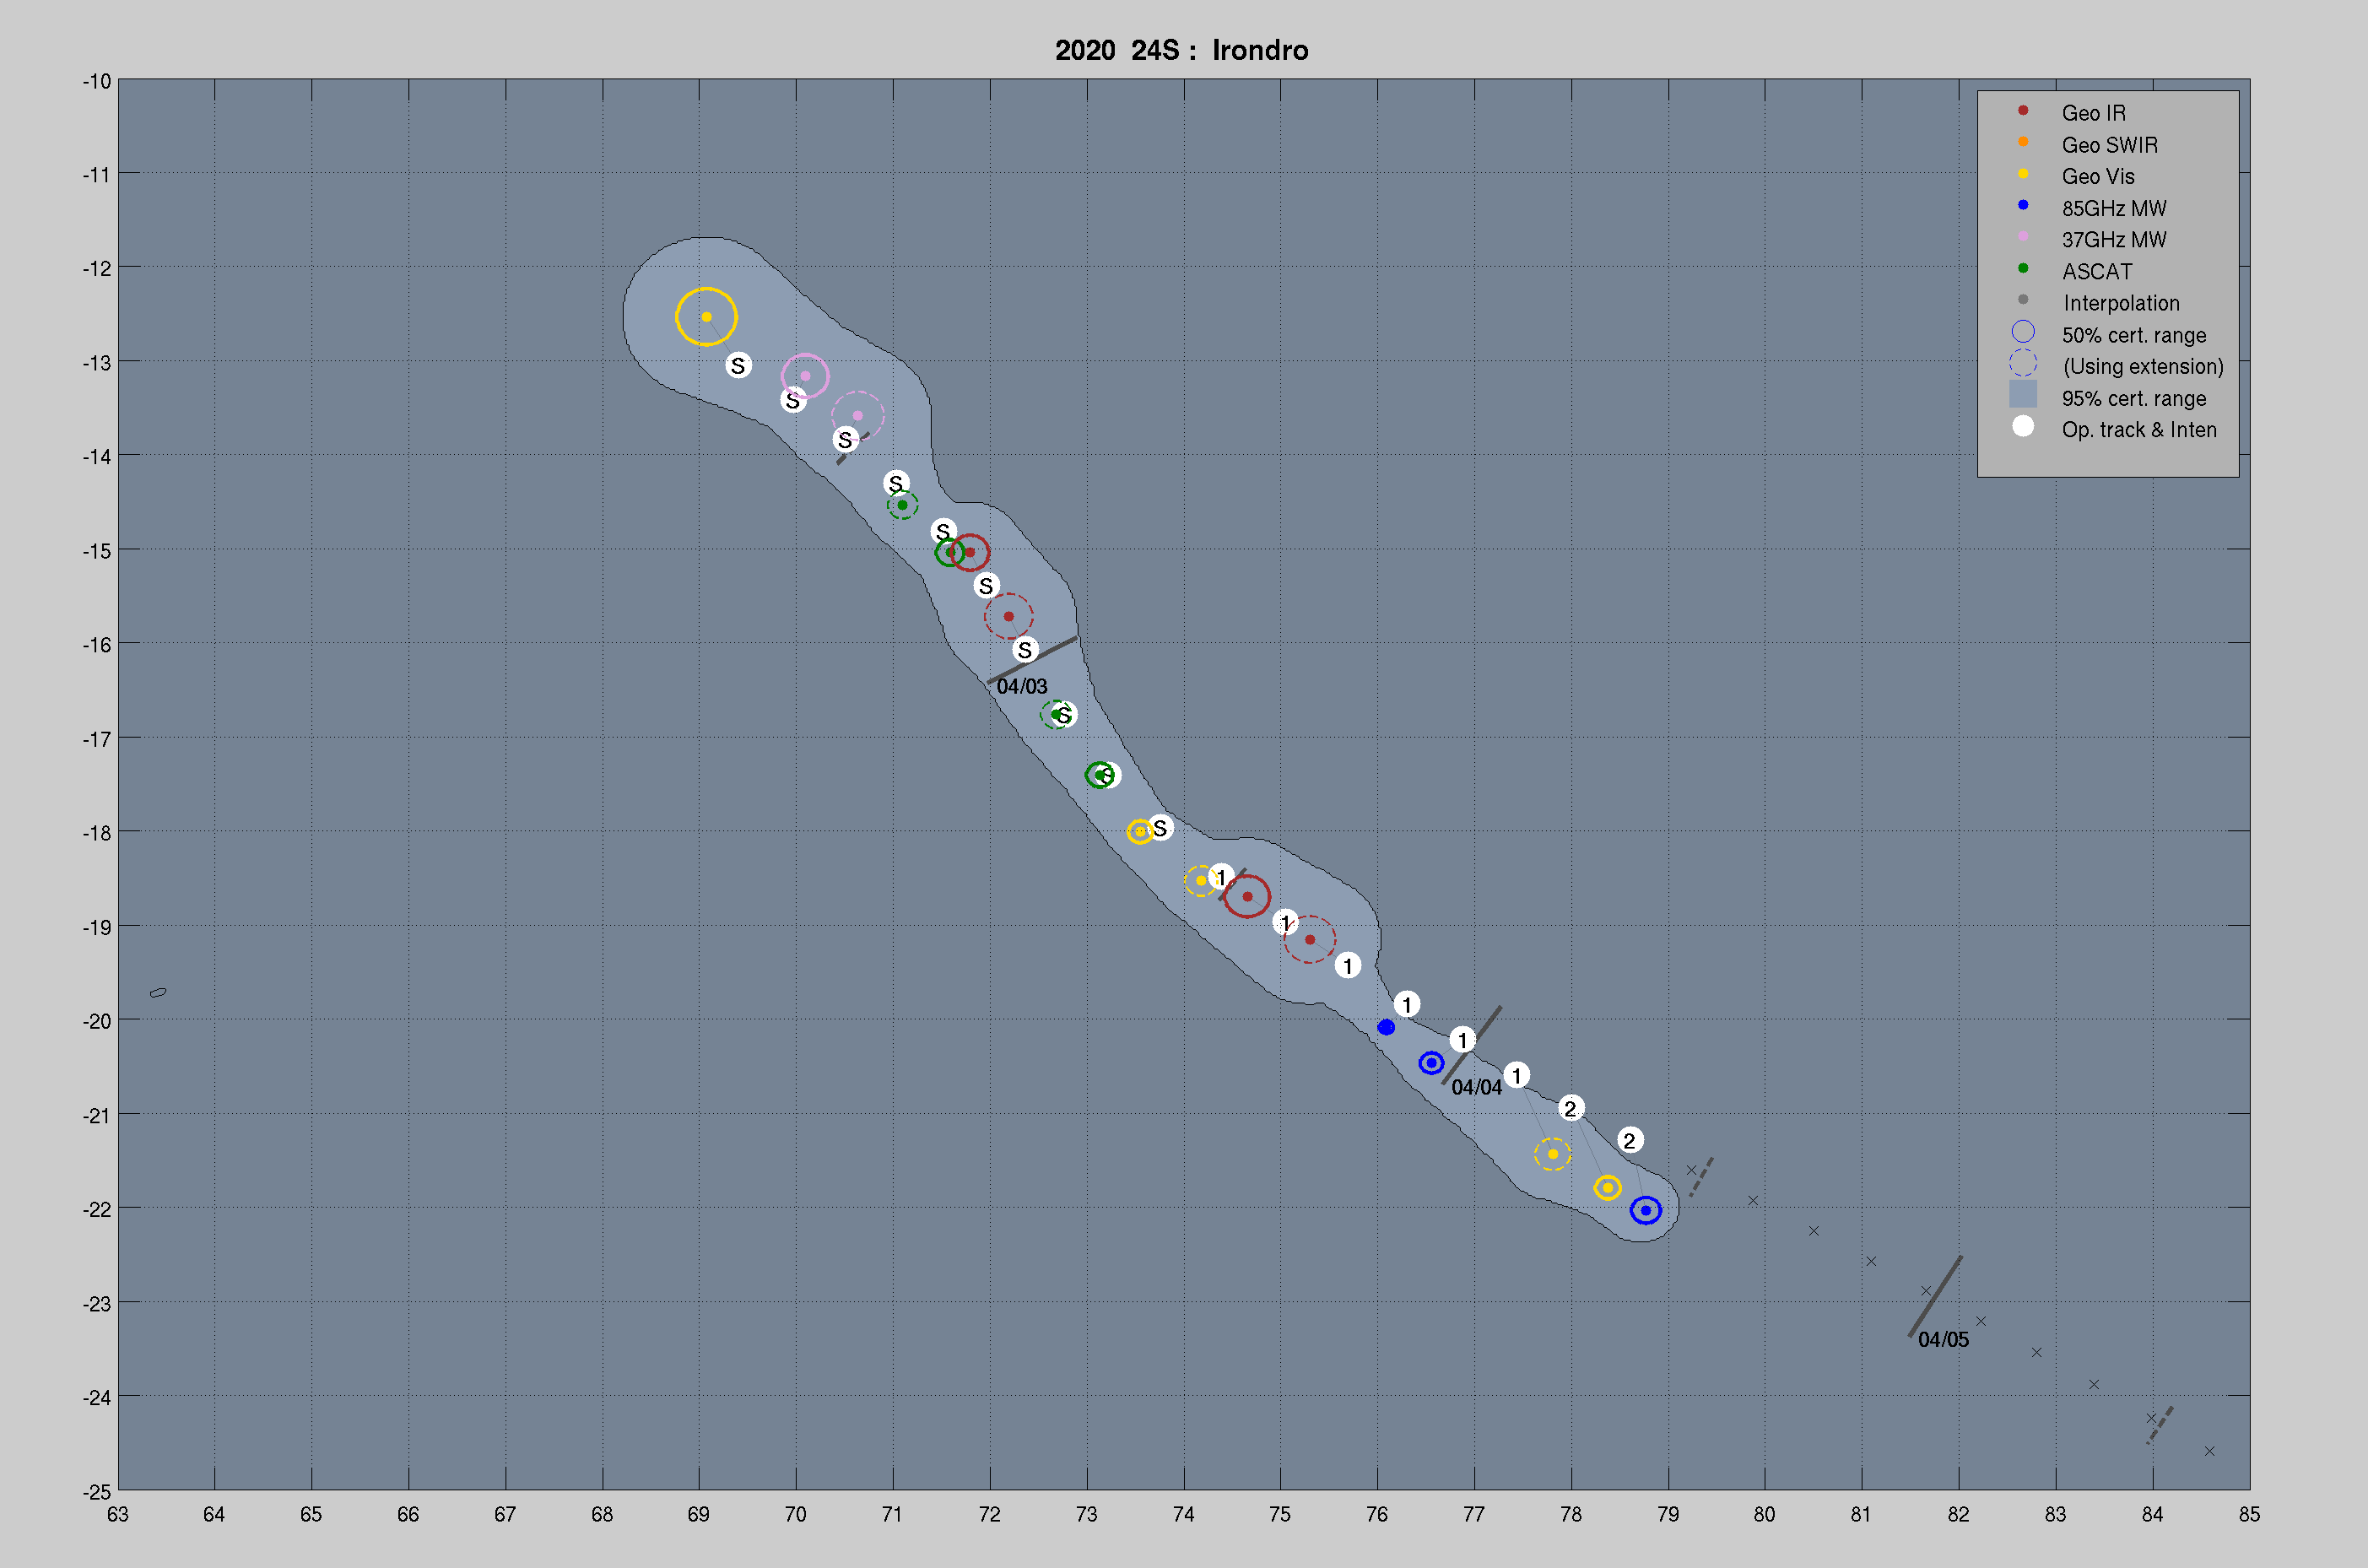
Task: Click the plot title '2020 24S : Irondro'
Action: (1181, 50)
